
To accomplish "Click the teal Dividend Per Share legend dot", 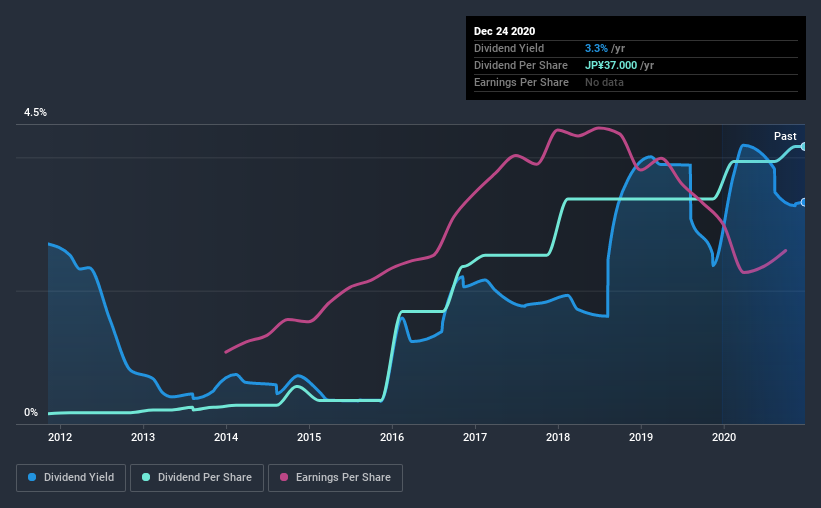I will (146, 477).
